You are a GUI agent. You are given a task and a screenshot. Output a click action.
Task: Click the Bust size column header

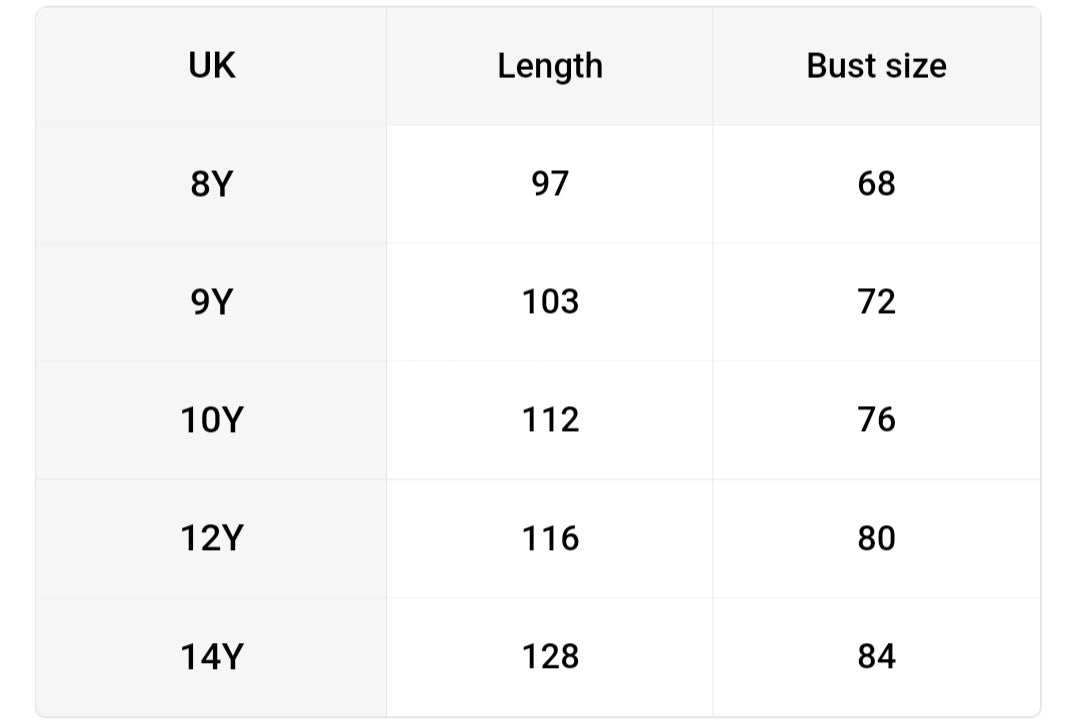click(x=876, y=66)
